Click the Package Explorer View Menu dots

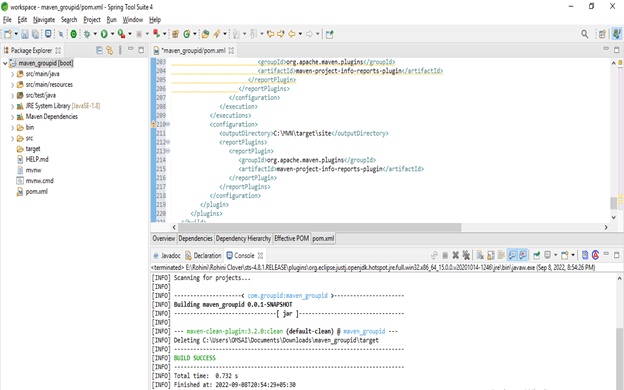[120, 50]
